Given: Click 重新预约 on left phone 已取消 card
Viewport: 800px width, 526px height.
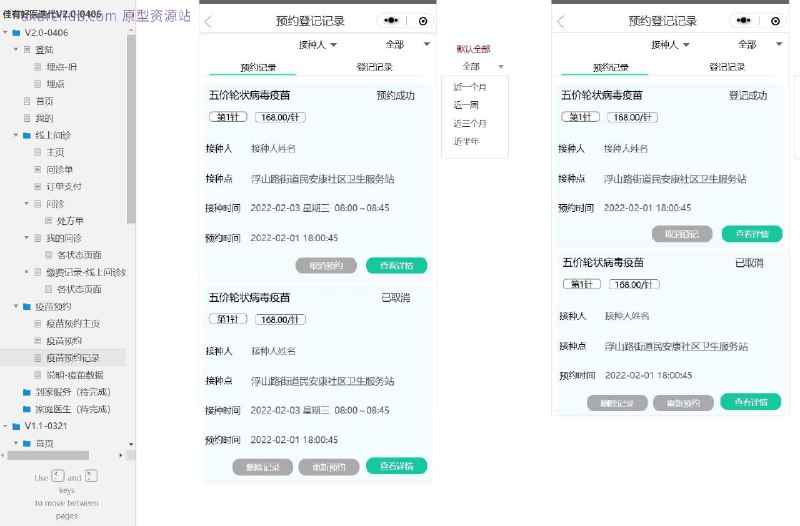Looking at the screenshot, I should point(329,467).
